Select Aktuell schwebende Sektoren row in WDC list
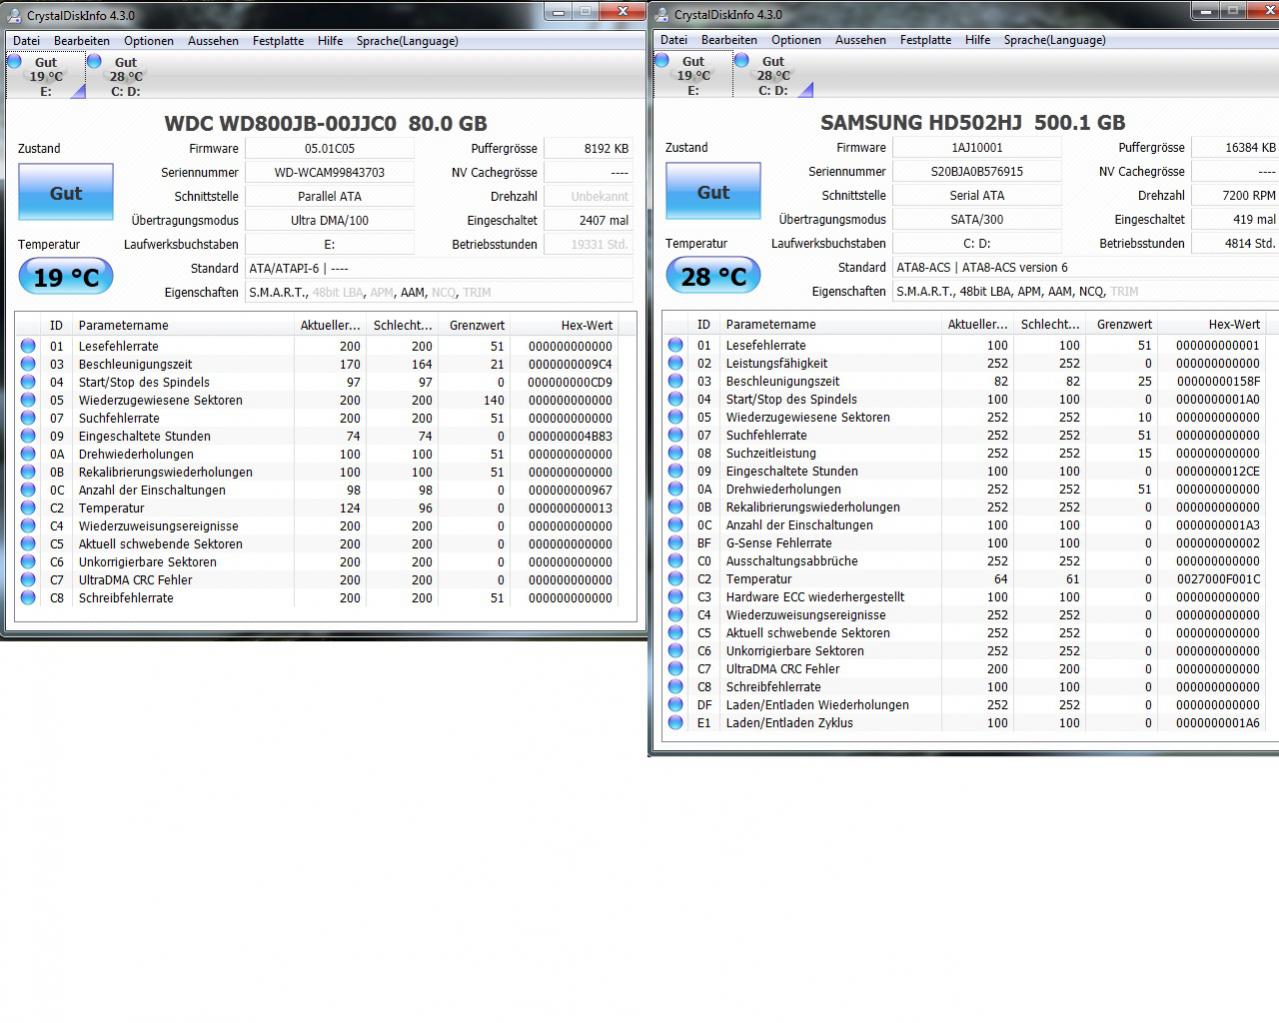 coord(327,544)
